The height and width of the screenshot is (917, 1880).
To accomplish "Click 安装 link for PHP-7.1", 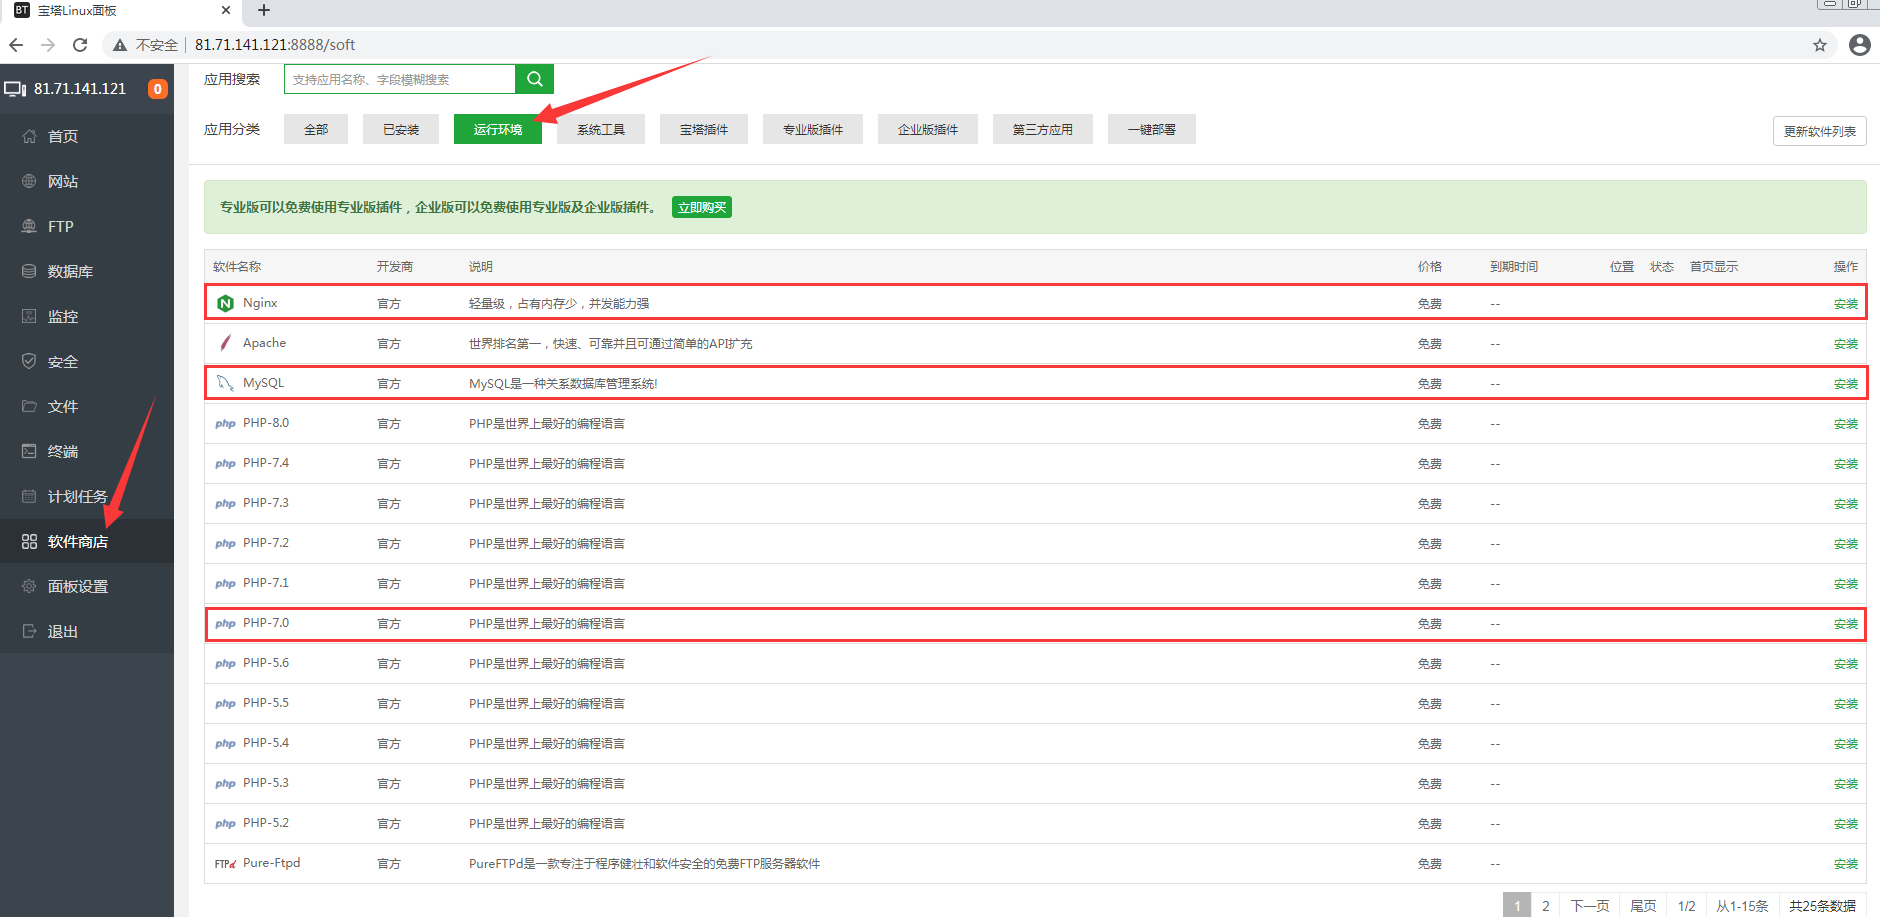I will [x=1846, y=584].
